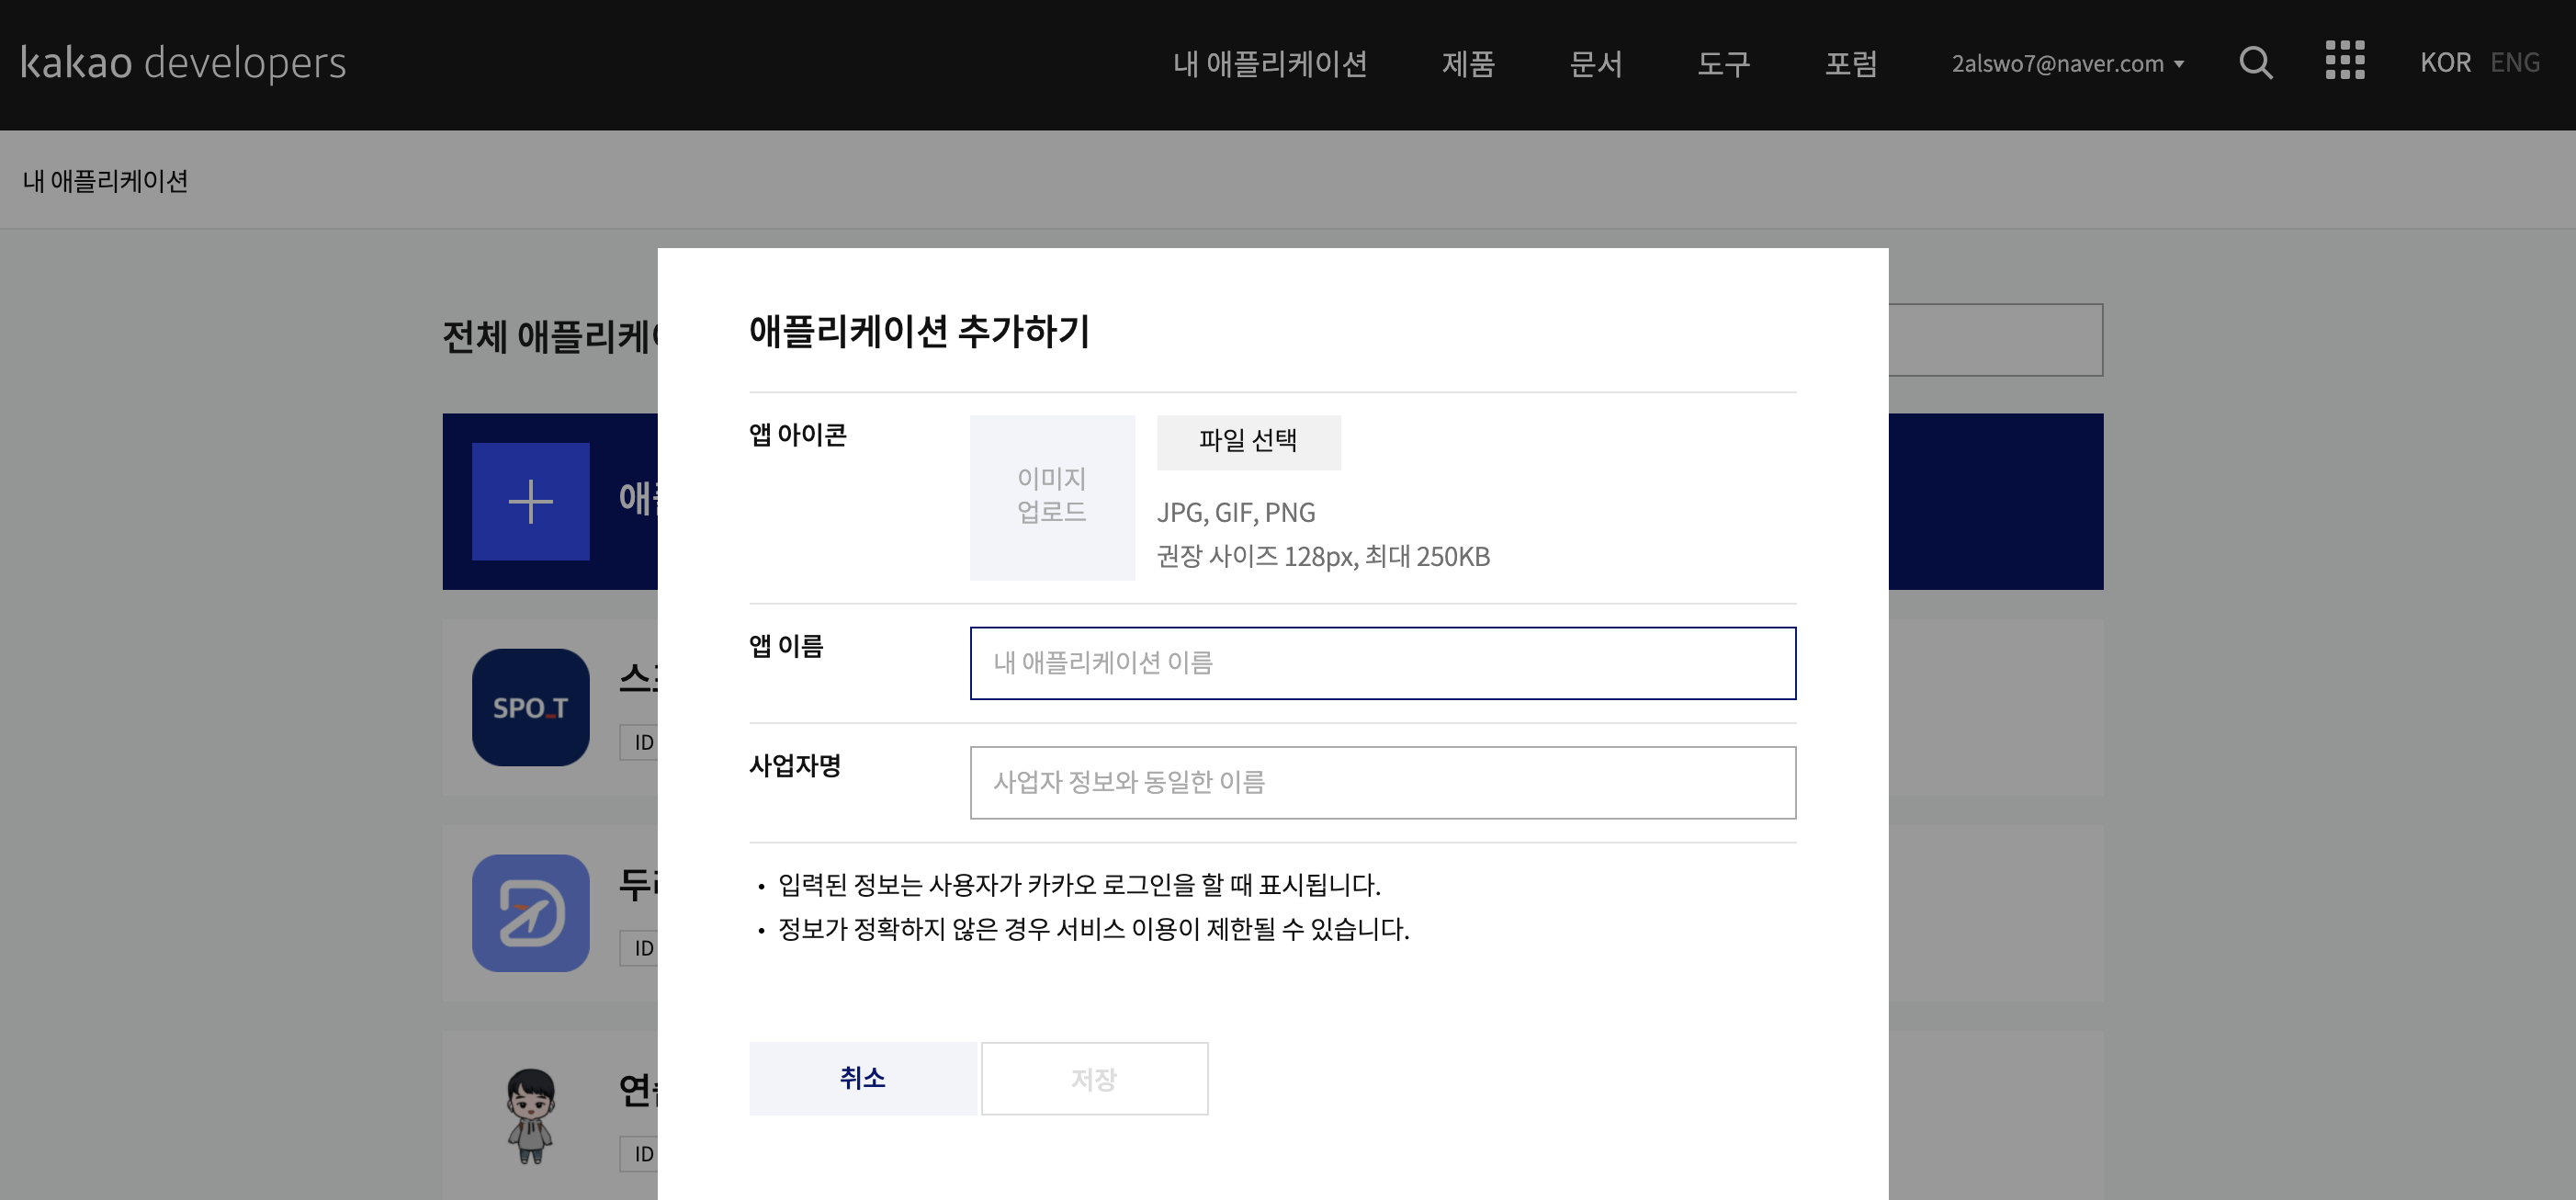Select the cartoon character app icon

[x=530, y=1115]
